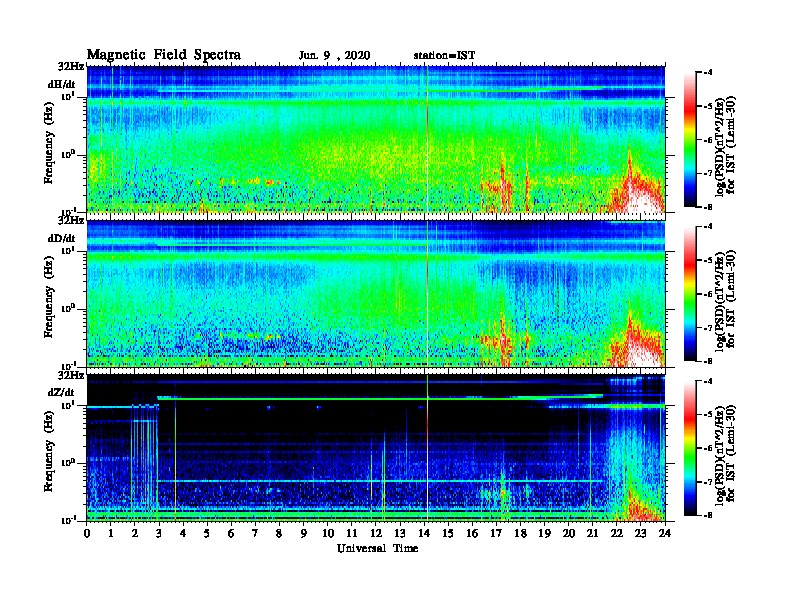Image resolution: width=792 pixels, height=612 pixels.
Task: Click the '32Hz' label above dH/dt
Action: 71,66
